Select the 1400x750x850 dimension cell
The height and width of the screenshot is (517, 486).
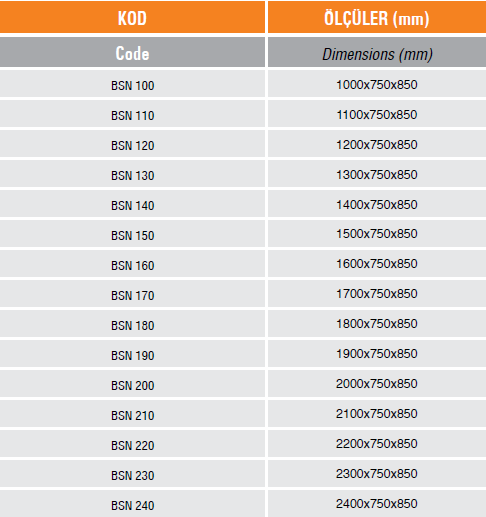point(377,203)
